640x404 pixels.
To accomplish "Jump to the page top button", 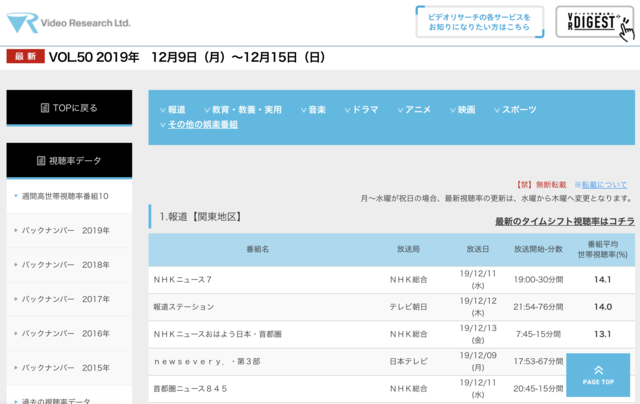I will (598, 375).
